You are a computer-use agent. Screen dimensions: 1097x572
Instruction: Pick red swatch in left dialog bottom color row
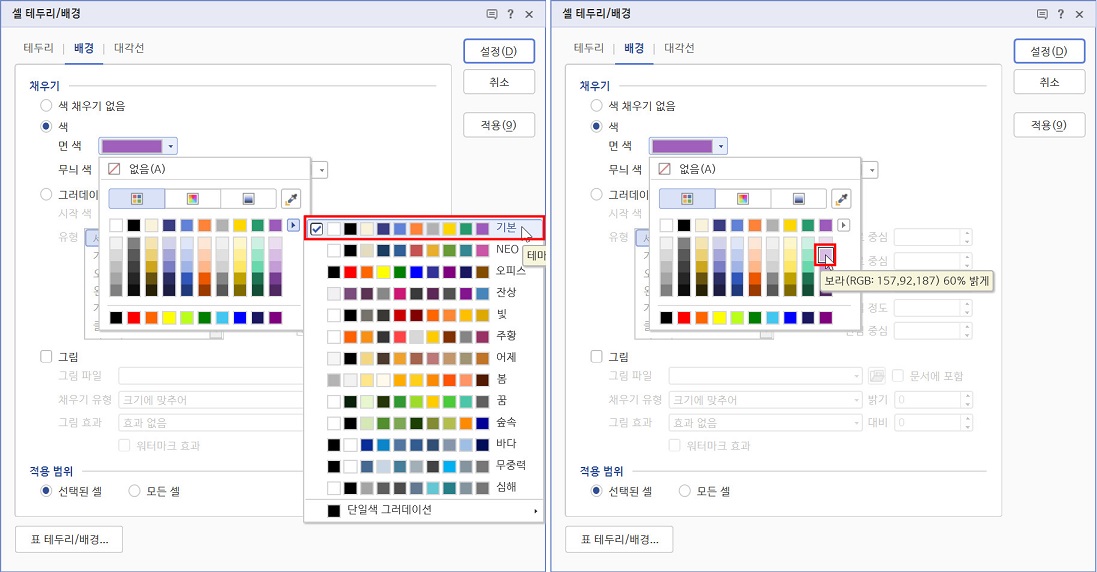[x=133, y=317]
